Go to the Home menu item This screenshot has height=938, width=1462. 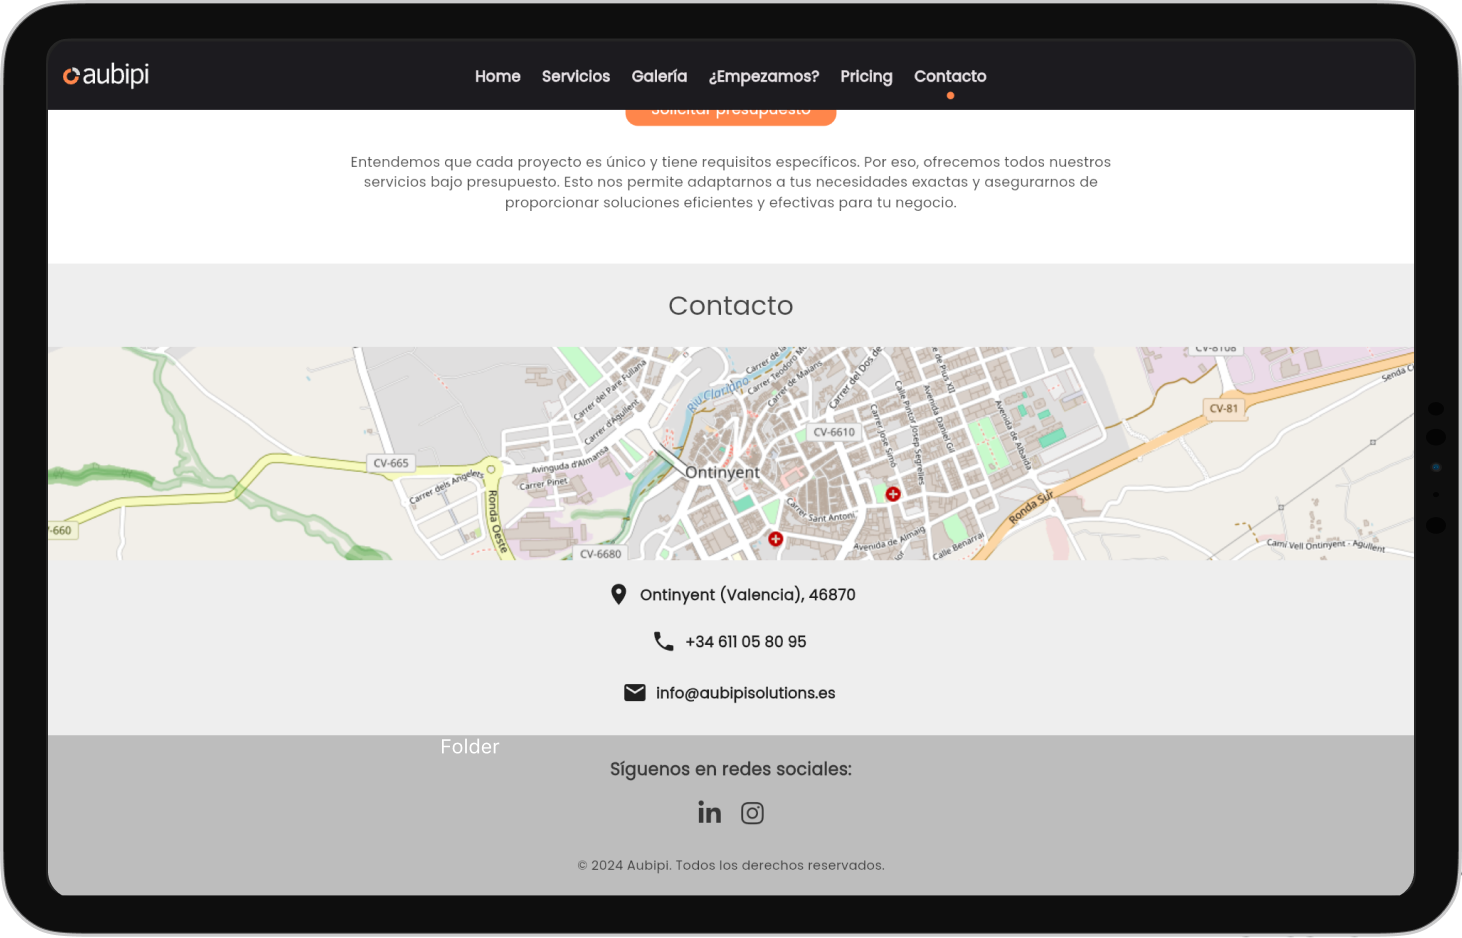click(x=497, y=76)
